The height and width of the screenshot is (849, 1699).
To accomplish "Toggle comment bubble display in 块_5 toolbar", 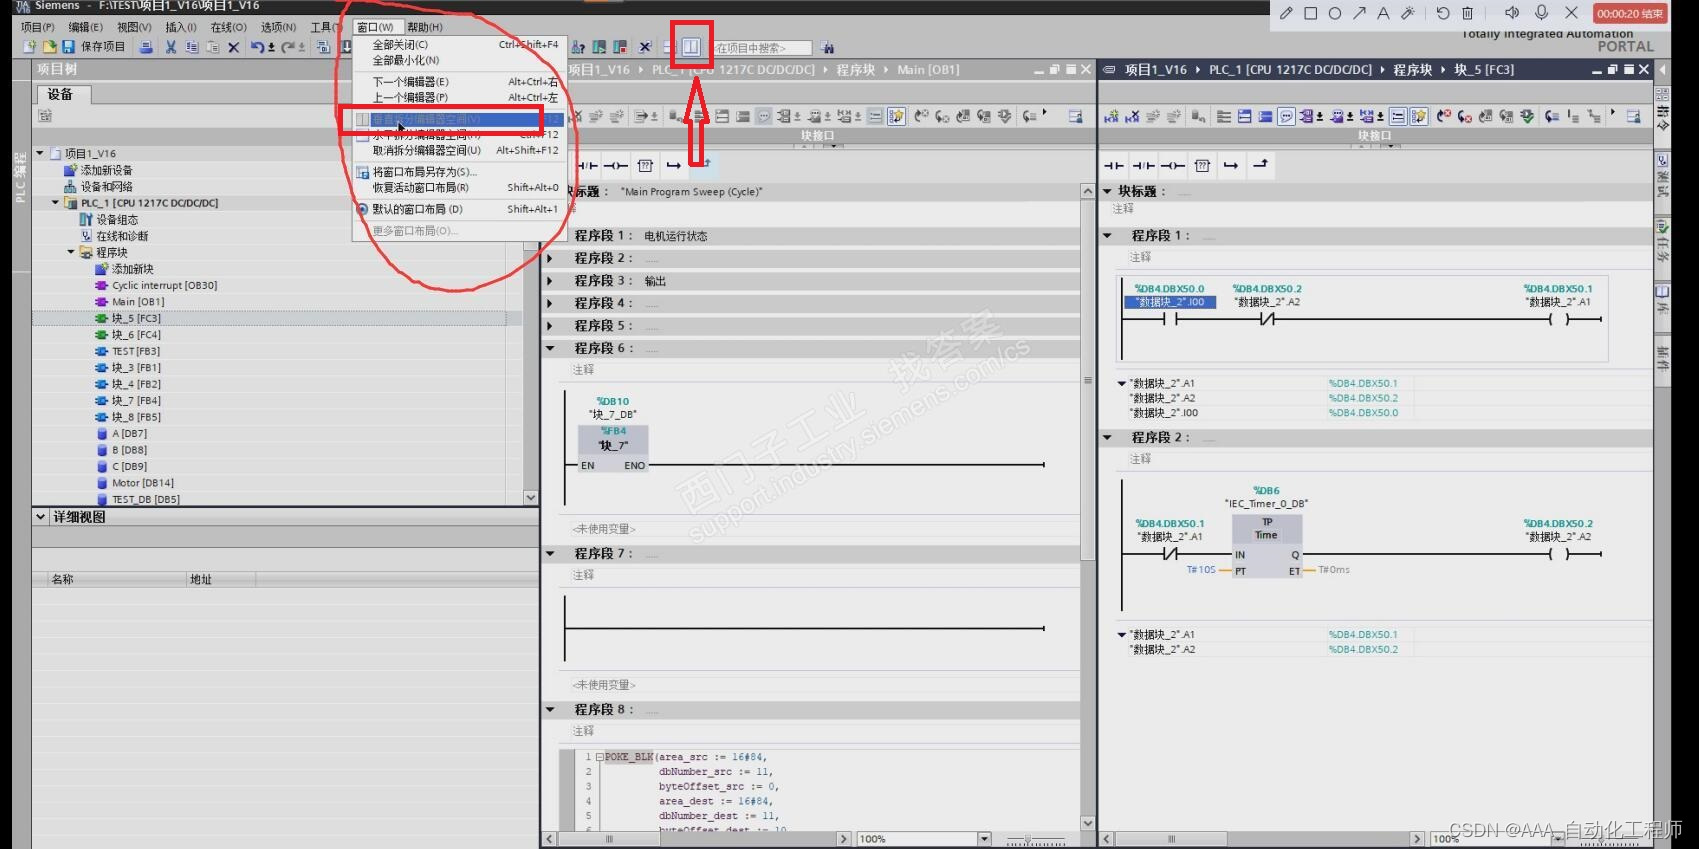I will pos(1286,117).
